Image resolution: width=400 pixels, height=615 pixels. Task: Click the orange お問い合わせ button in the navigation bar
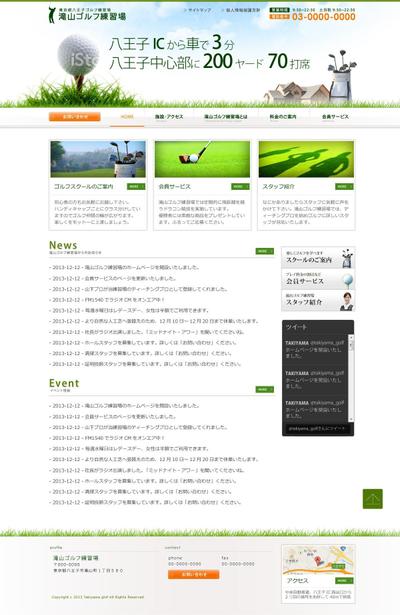(75, 116)
